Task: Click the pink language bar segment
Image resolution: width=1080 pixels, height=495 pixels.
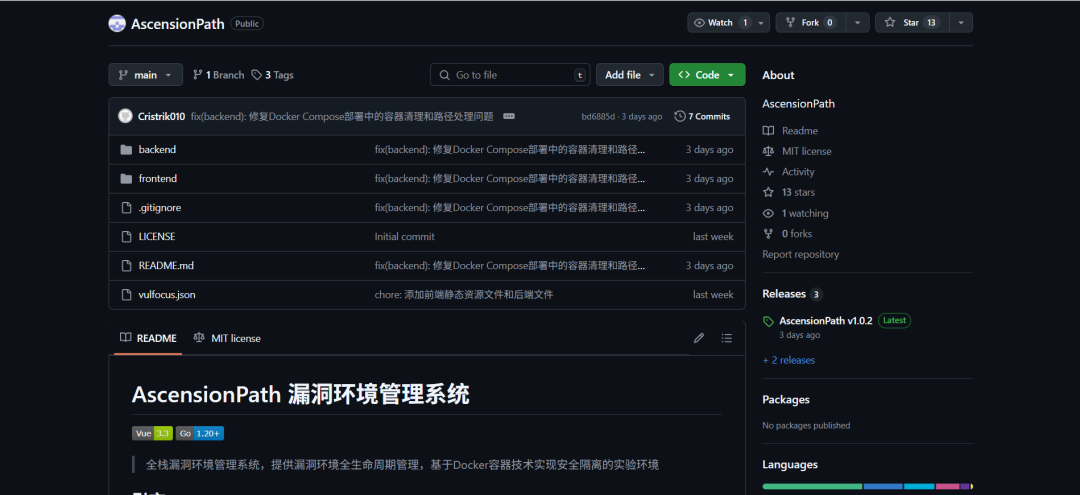Action: point(948,486)
